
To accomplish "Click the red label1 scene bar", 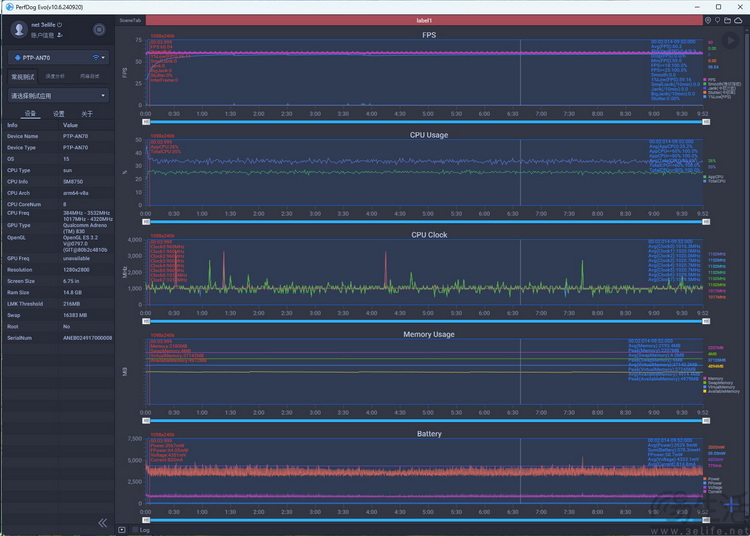I will point(424,21).
